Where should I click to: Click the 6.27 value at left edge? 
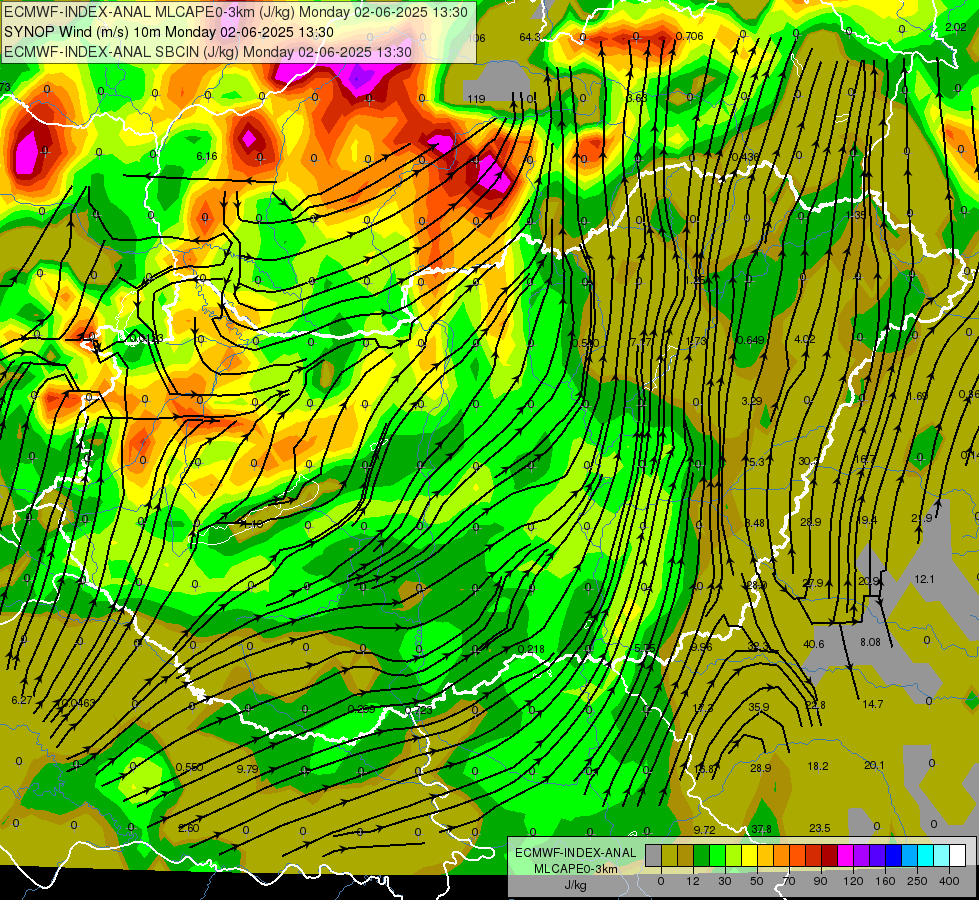pyautogui.click(x=22, y=700)
